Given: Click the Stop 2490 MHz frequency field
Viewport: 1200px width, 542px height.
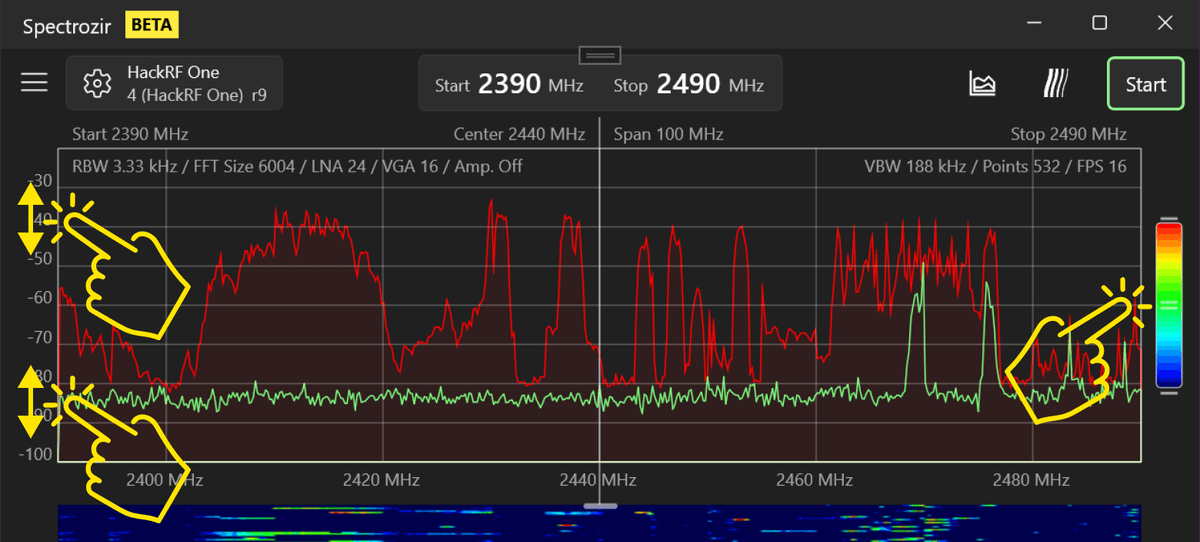Looking at the screenshot, I should click(688, 85).
